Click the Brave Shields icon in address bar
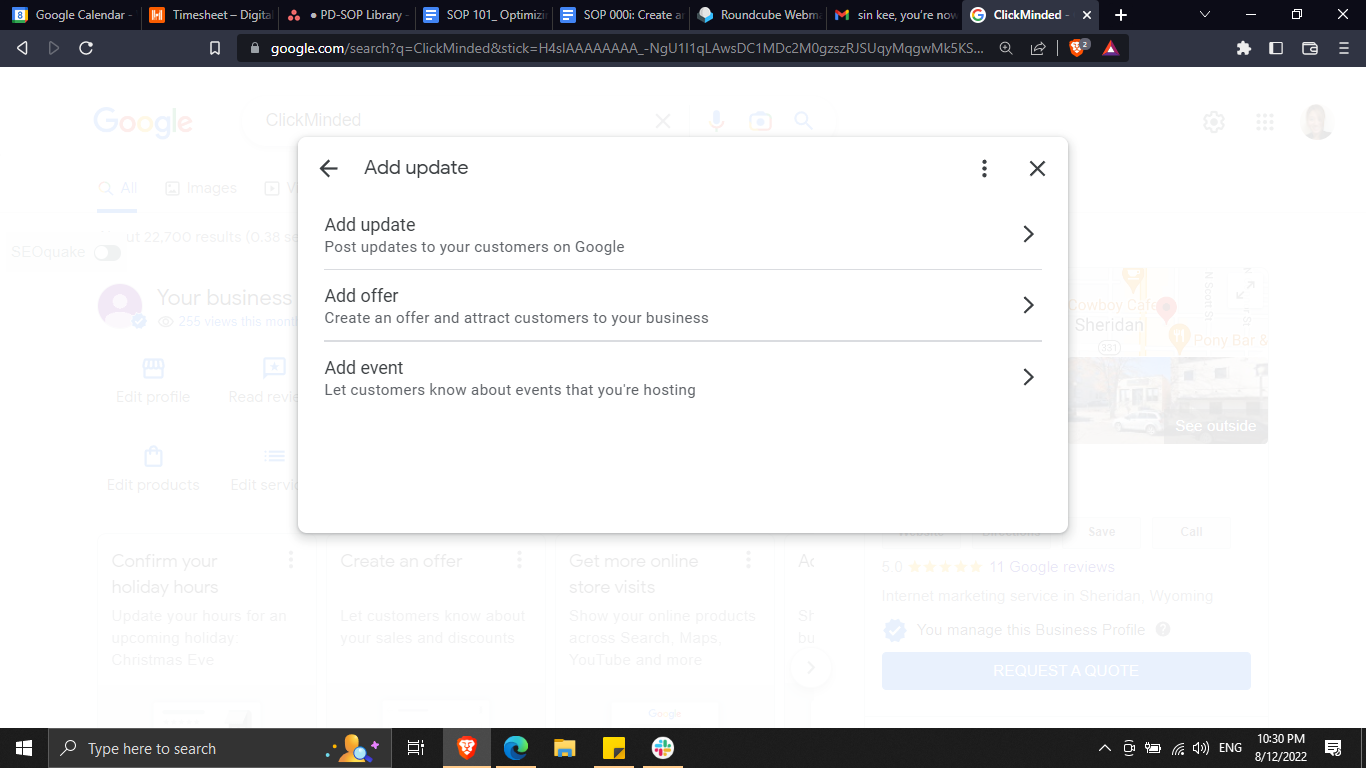 (1078, 48)
